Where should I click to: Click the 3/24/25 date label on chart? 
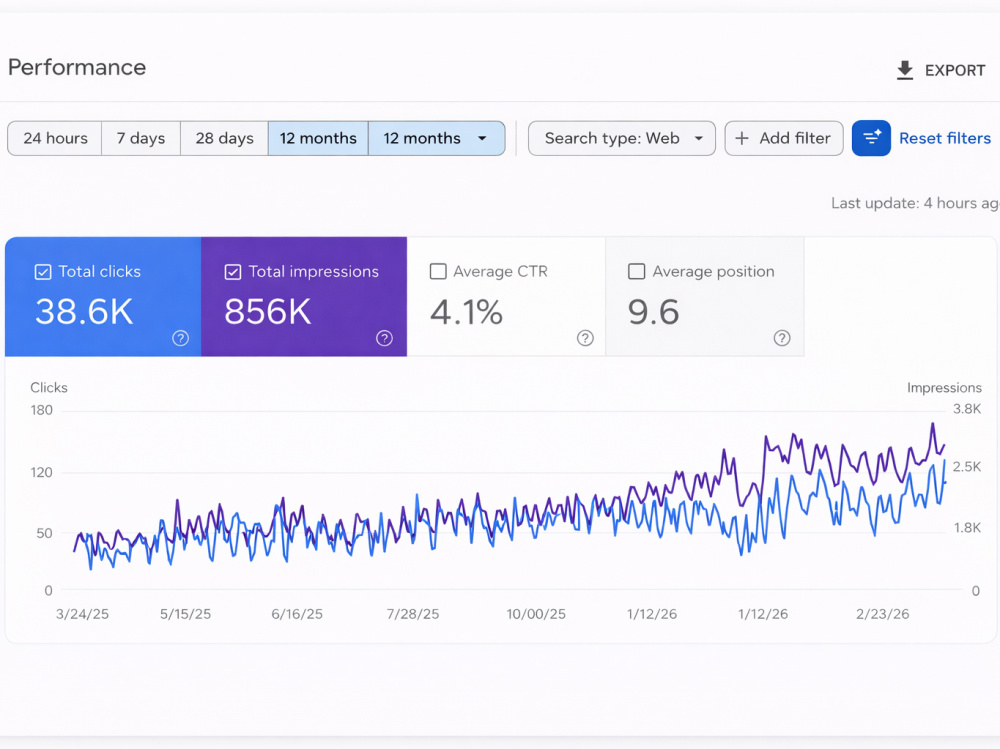pyautogui.click(x=82, y=614)
